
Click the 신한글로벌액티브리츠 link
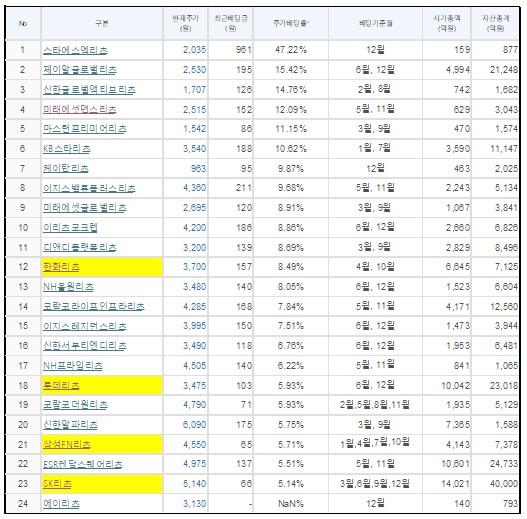89,90
